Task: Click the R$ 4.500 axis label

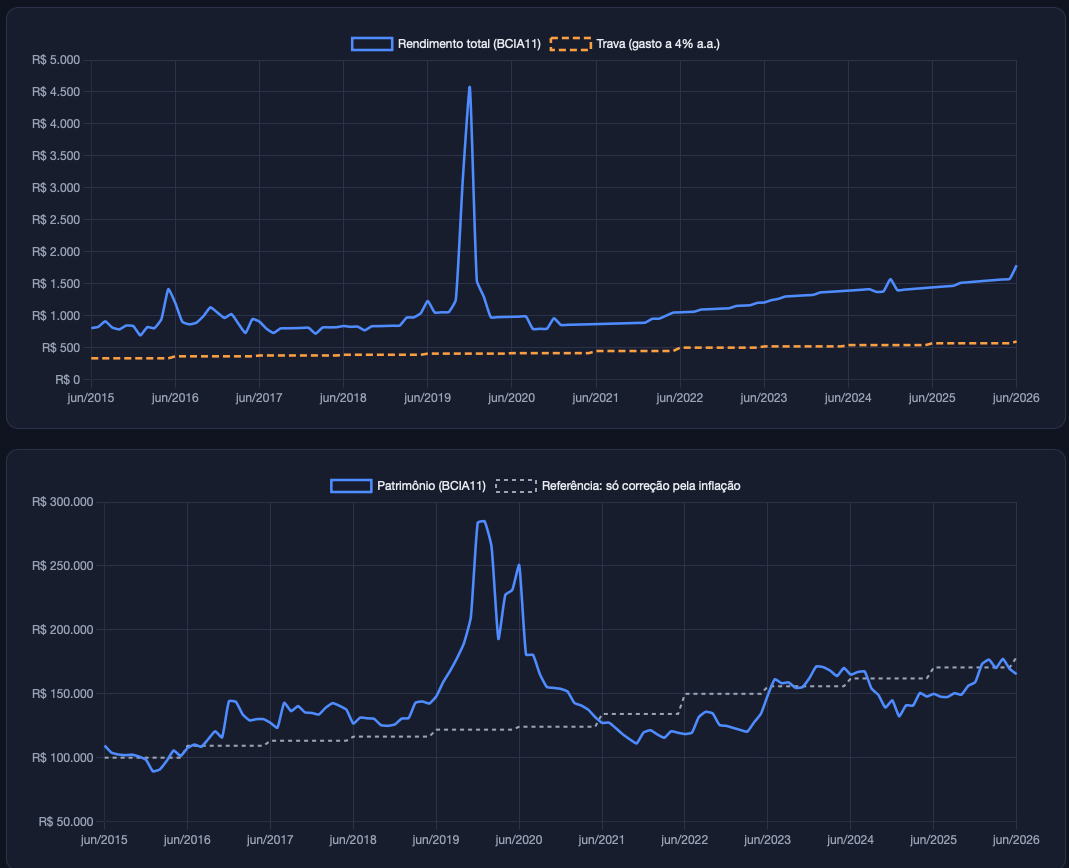Action: point(56,92)
